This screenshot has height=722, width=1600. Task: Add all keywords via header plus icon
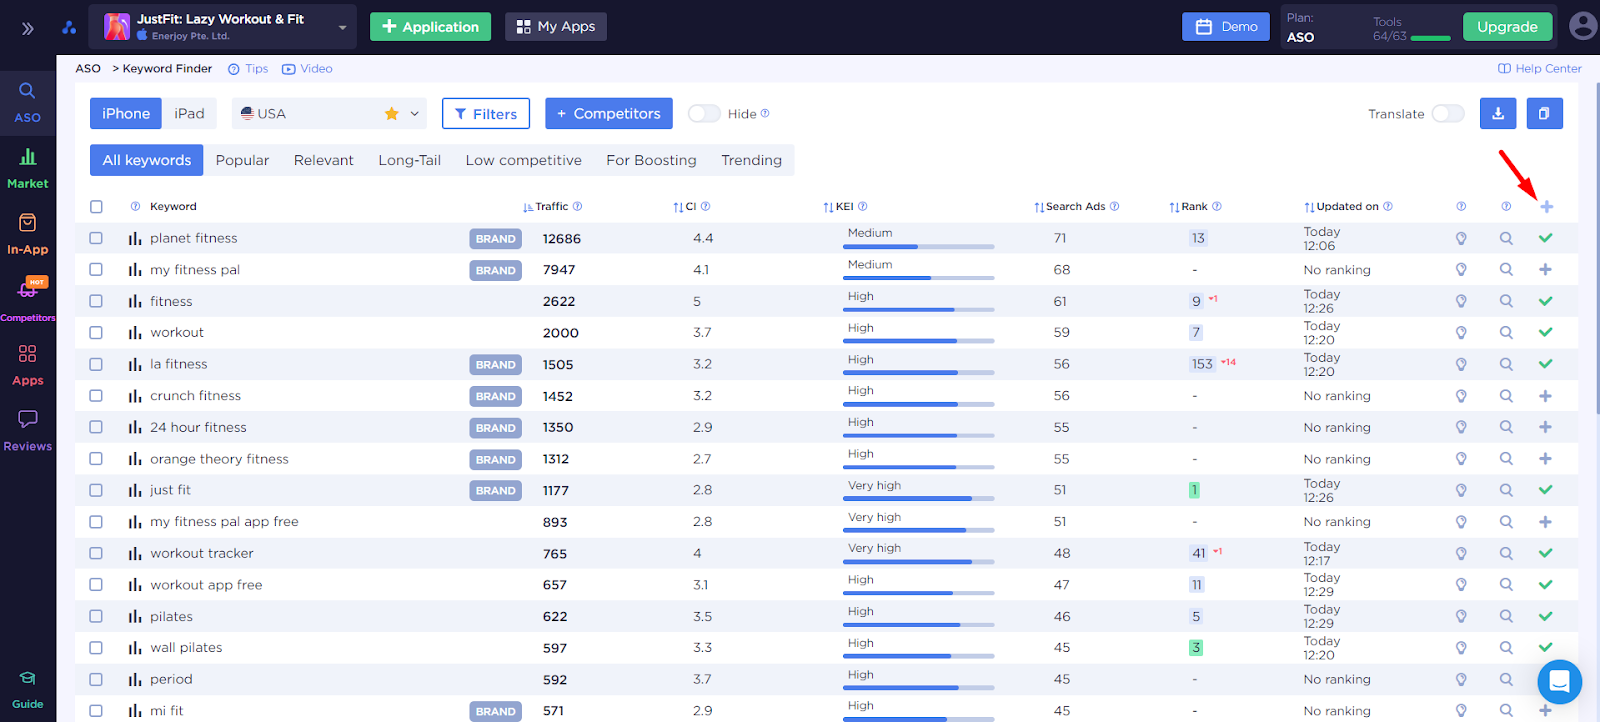tap(1546, 206)
